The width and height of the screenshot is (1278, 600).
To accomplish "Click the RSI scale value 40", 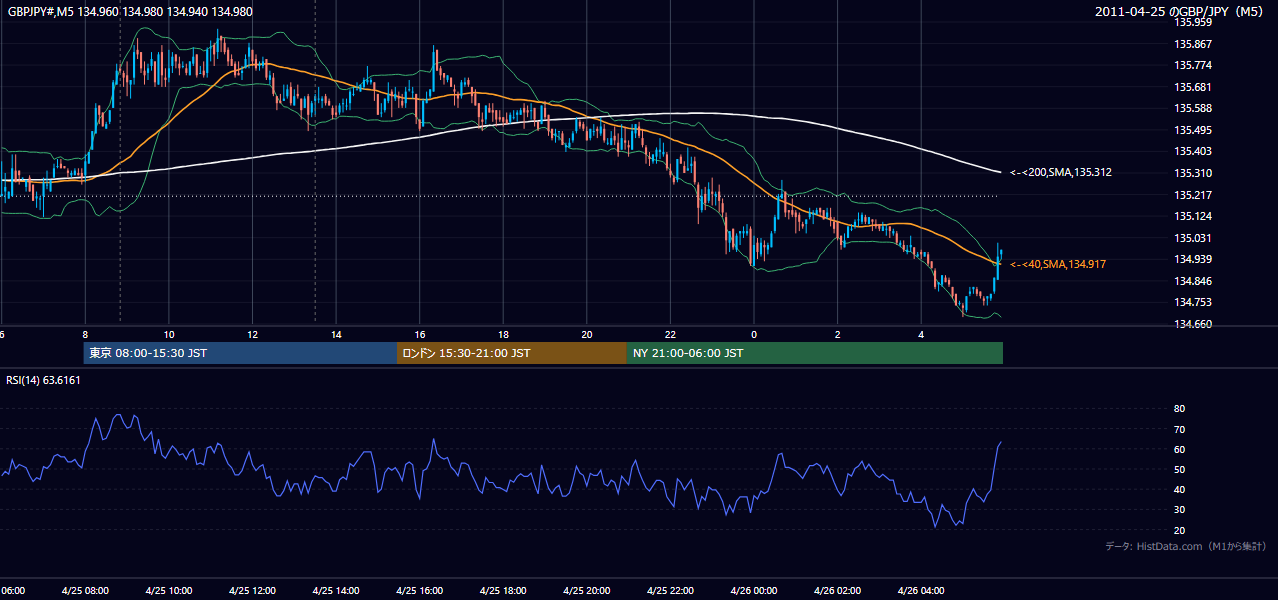I will point(1180,489).
